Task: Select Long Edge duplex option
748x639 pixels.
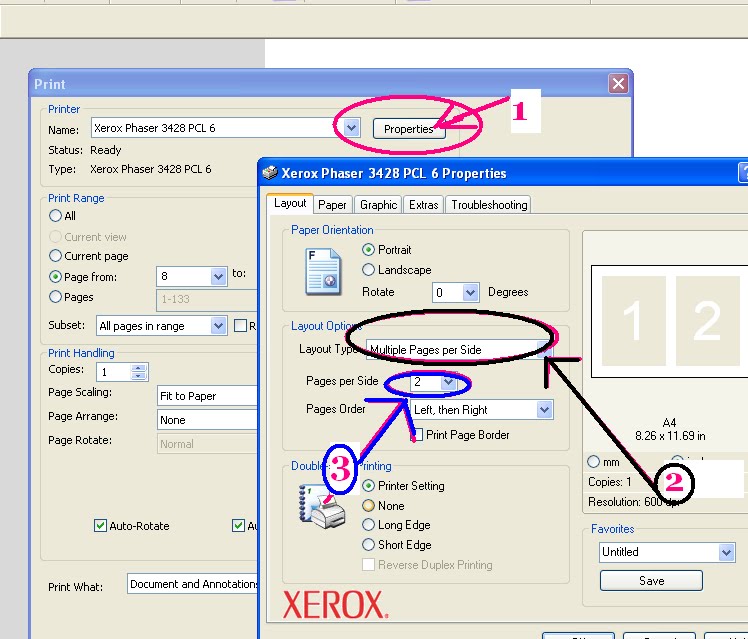Action: point(368,525)
